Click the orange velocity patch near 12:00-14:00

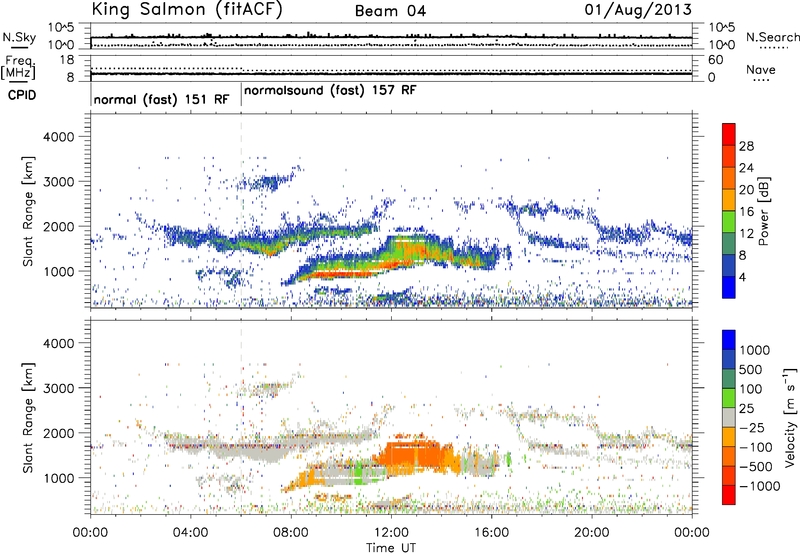(x=414, y=454)
